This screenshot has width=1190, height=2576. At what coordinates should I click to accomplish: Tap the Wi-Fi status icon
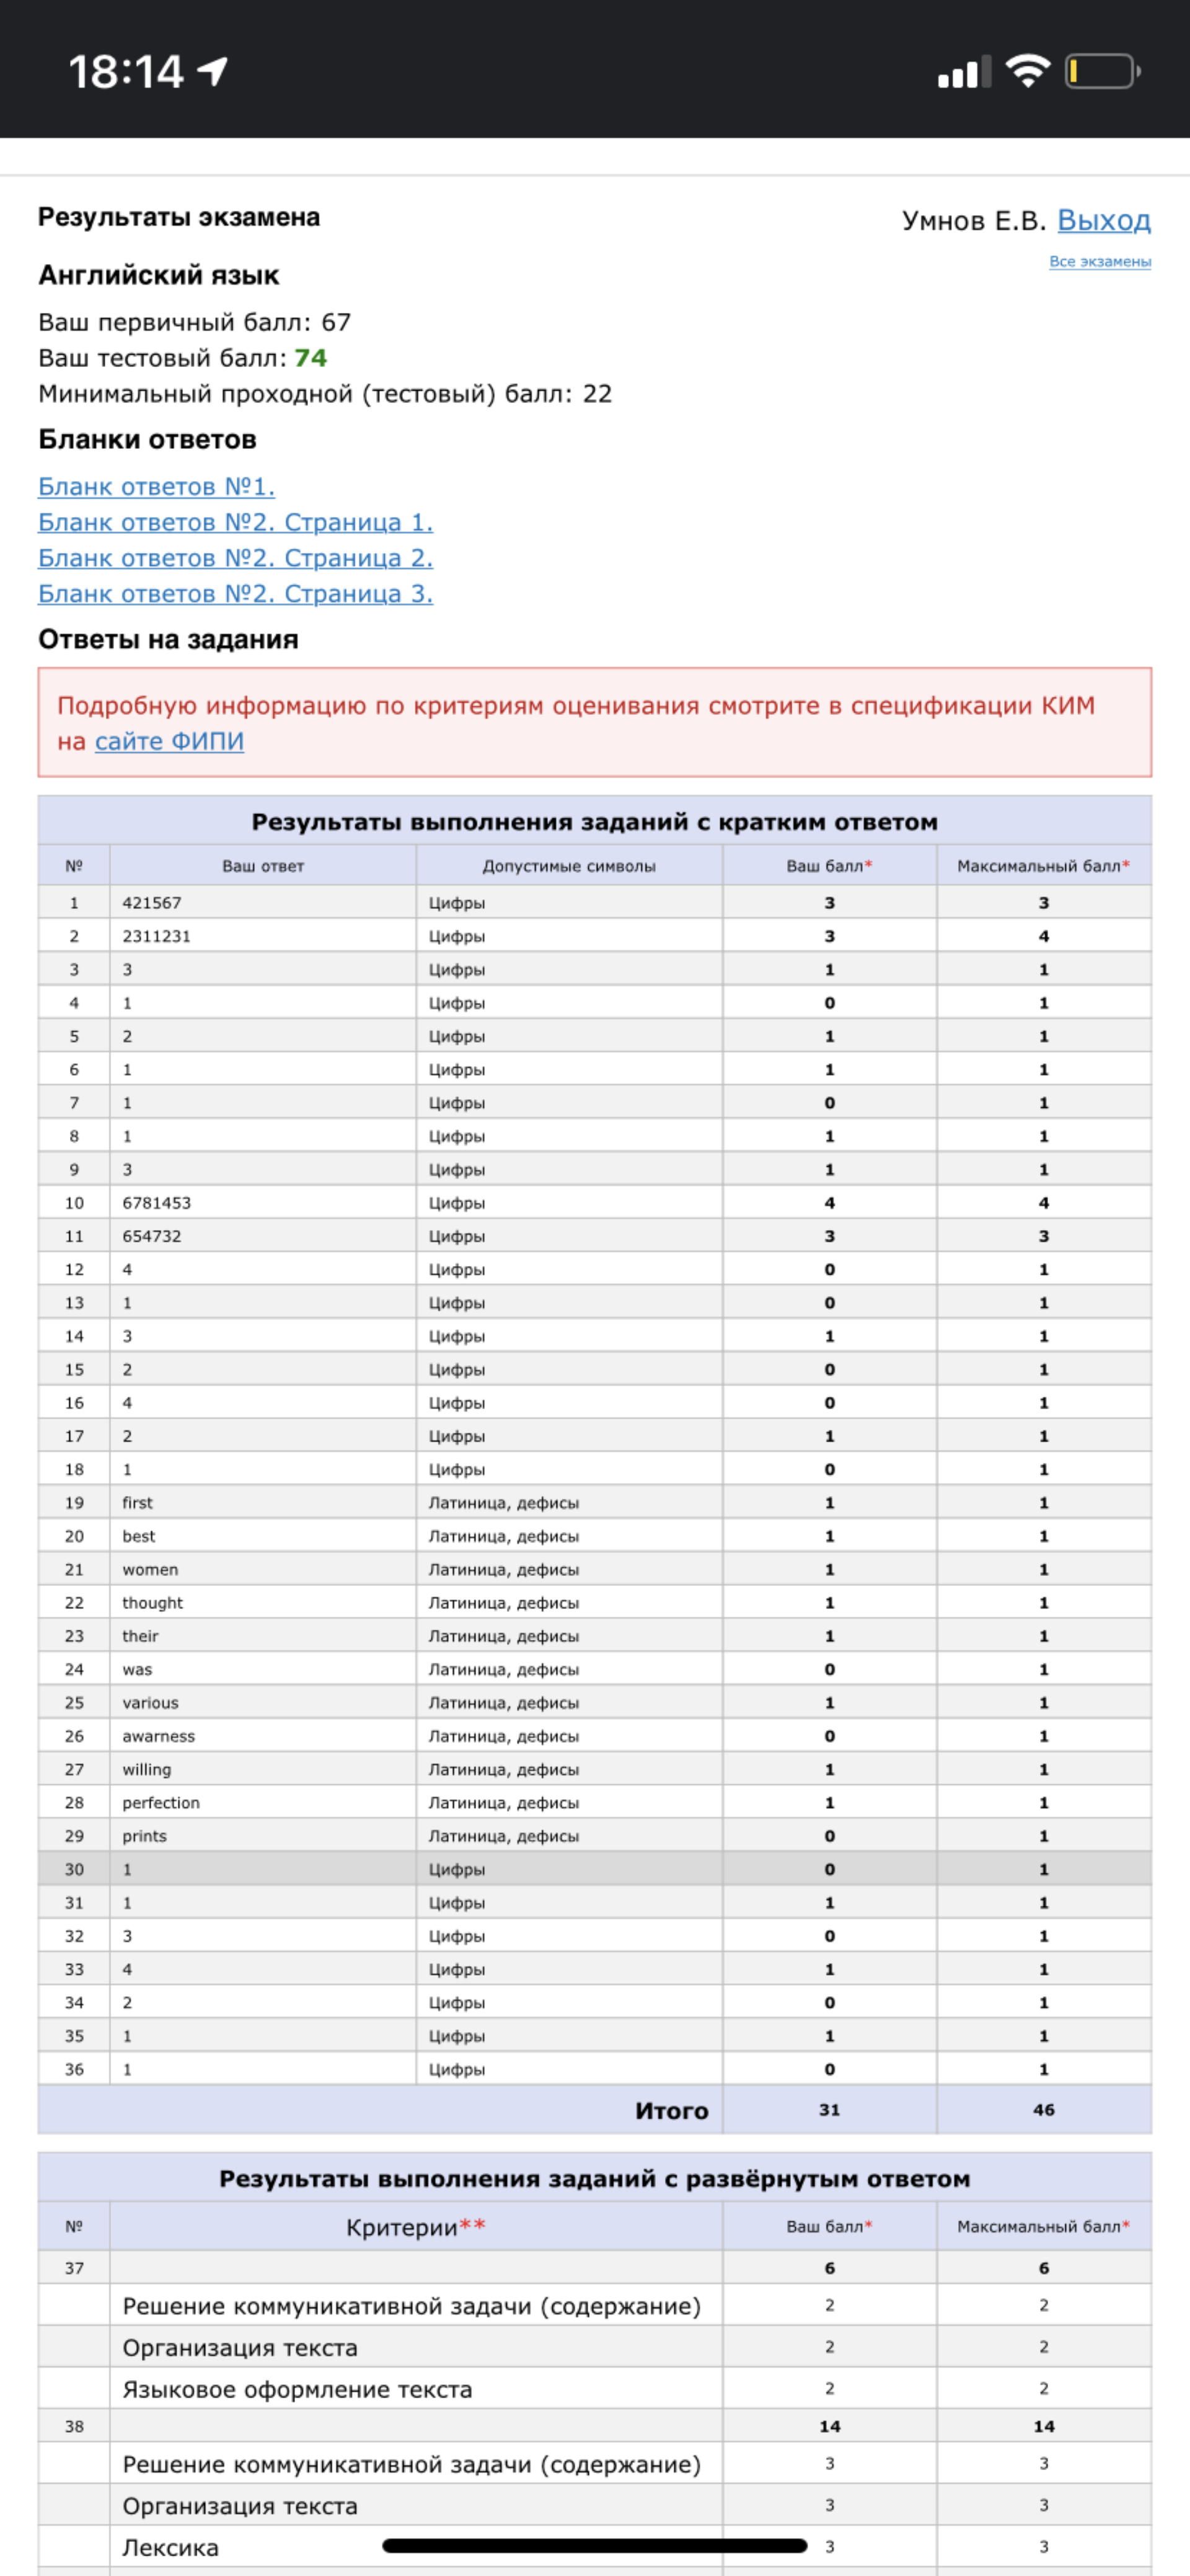pyautogui.click(x=1027, y=71)
